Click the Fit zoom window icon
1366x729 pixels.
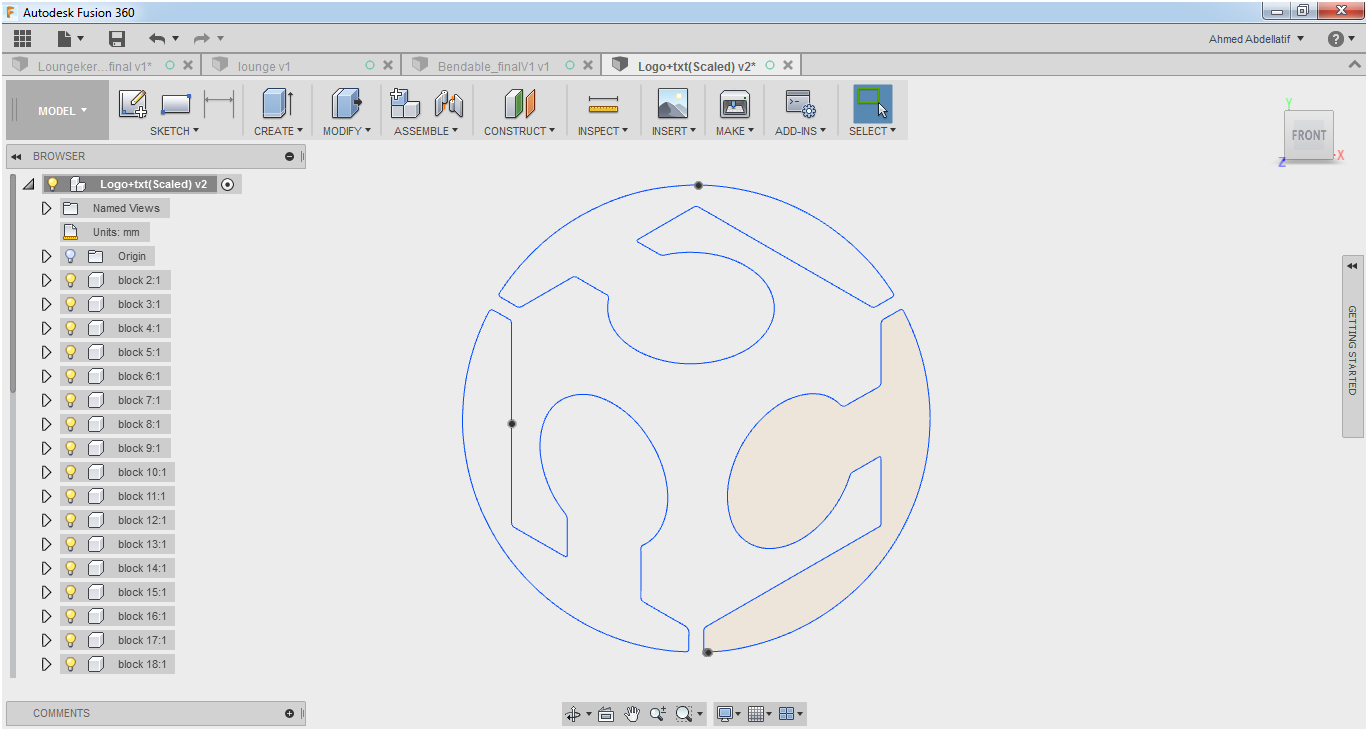pyautogui.click(x=684, y=714)
